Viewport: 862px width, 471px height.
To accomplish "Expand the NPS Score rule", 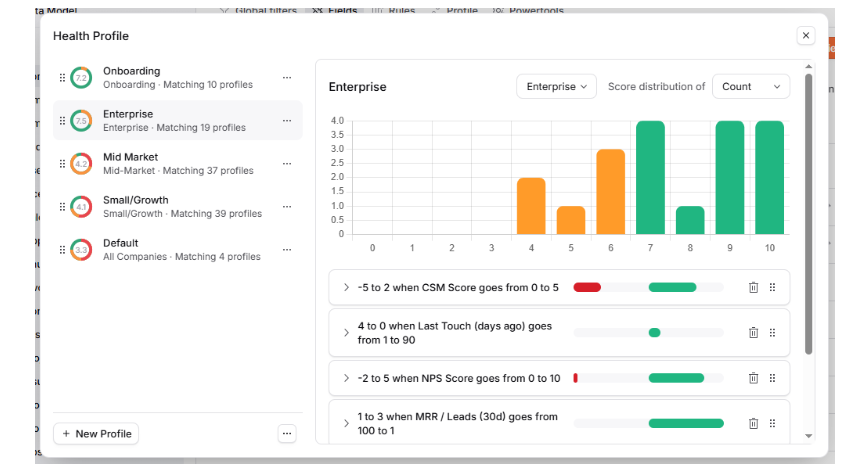I will tap(346, 378).
